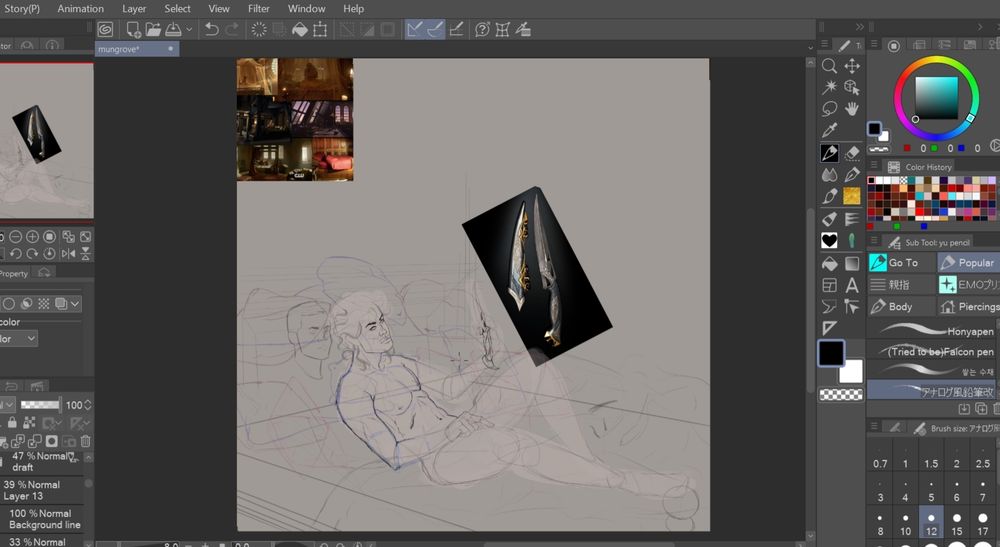Select the Eraser tool
1000x547 pixels.
[852, 153]
